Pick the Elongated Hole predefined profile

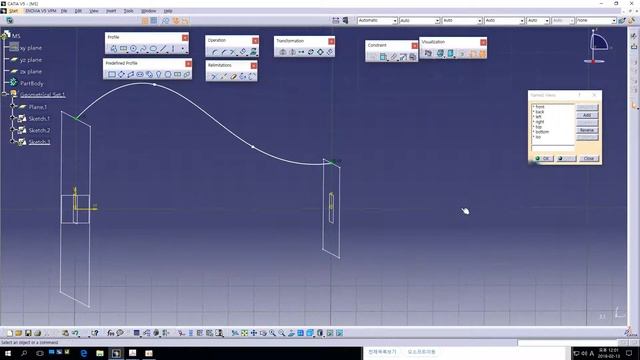tap(140, 75)
